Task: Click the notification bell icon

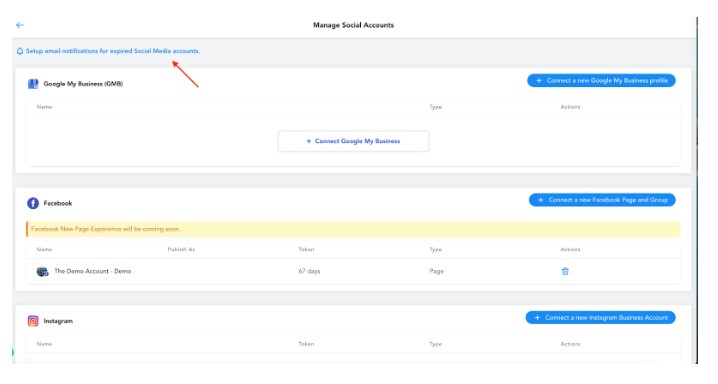Action: click(x=20, y=51)
